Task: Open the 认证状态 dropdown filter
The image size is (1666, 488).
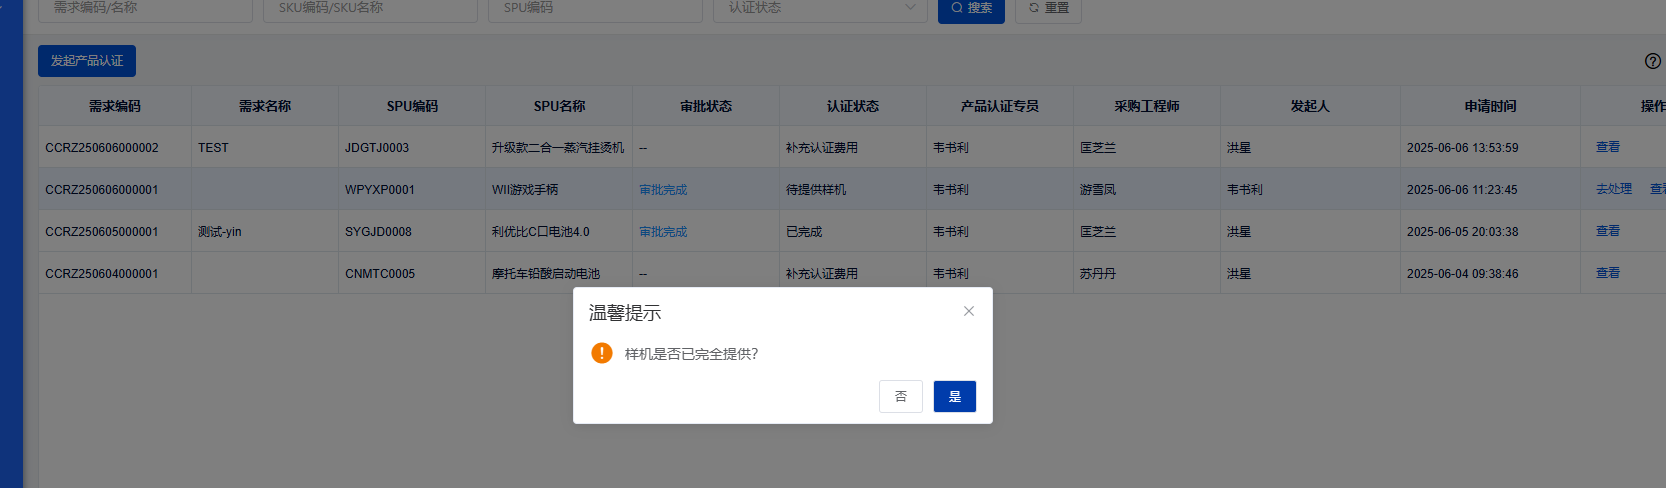Action: click(819, 9)
